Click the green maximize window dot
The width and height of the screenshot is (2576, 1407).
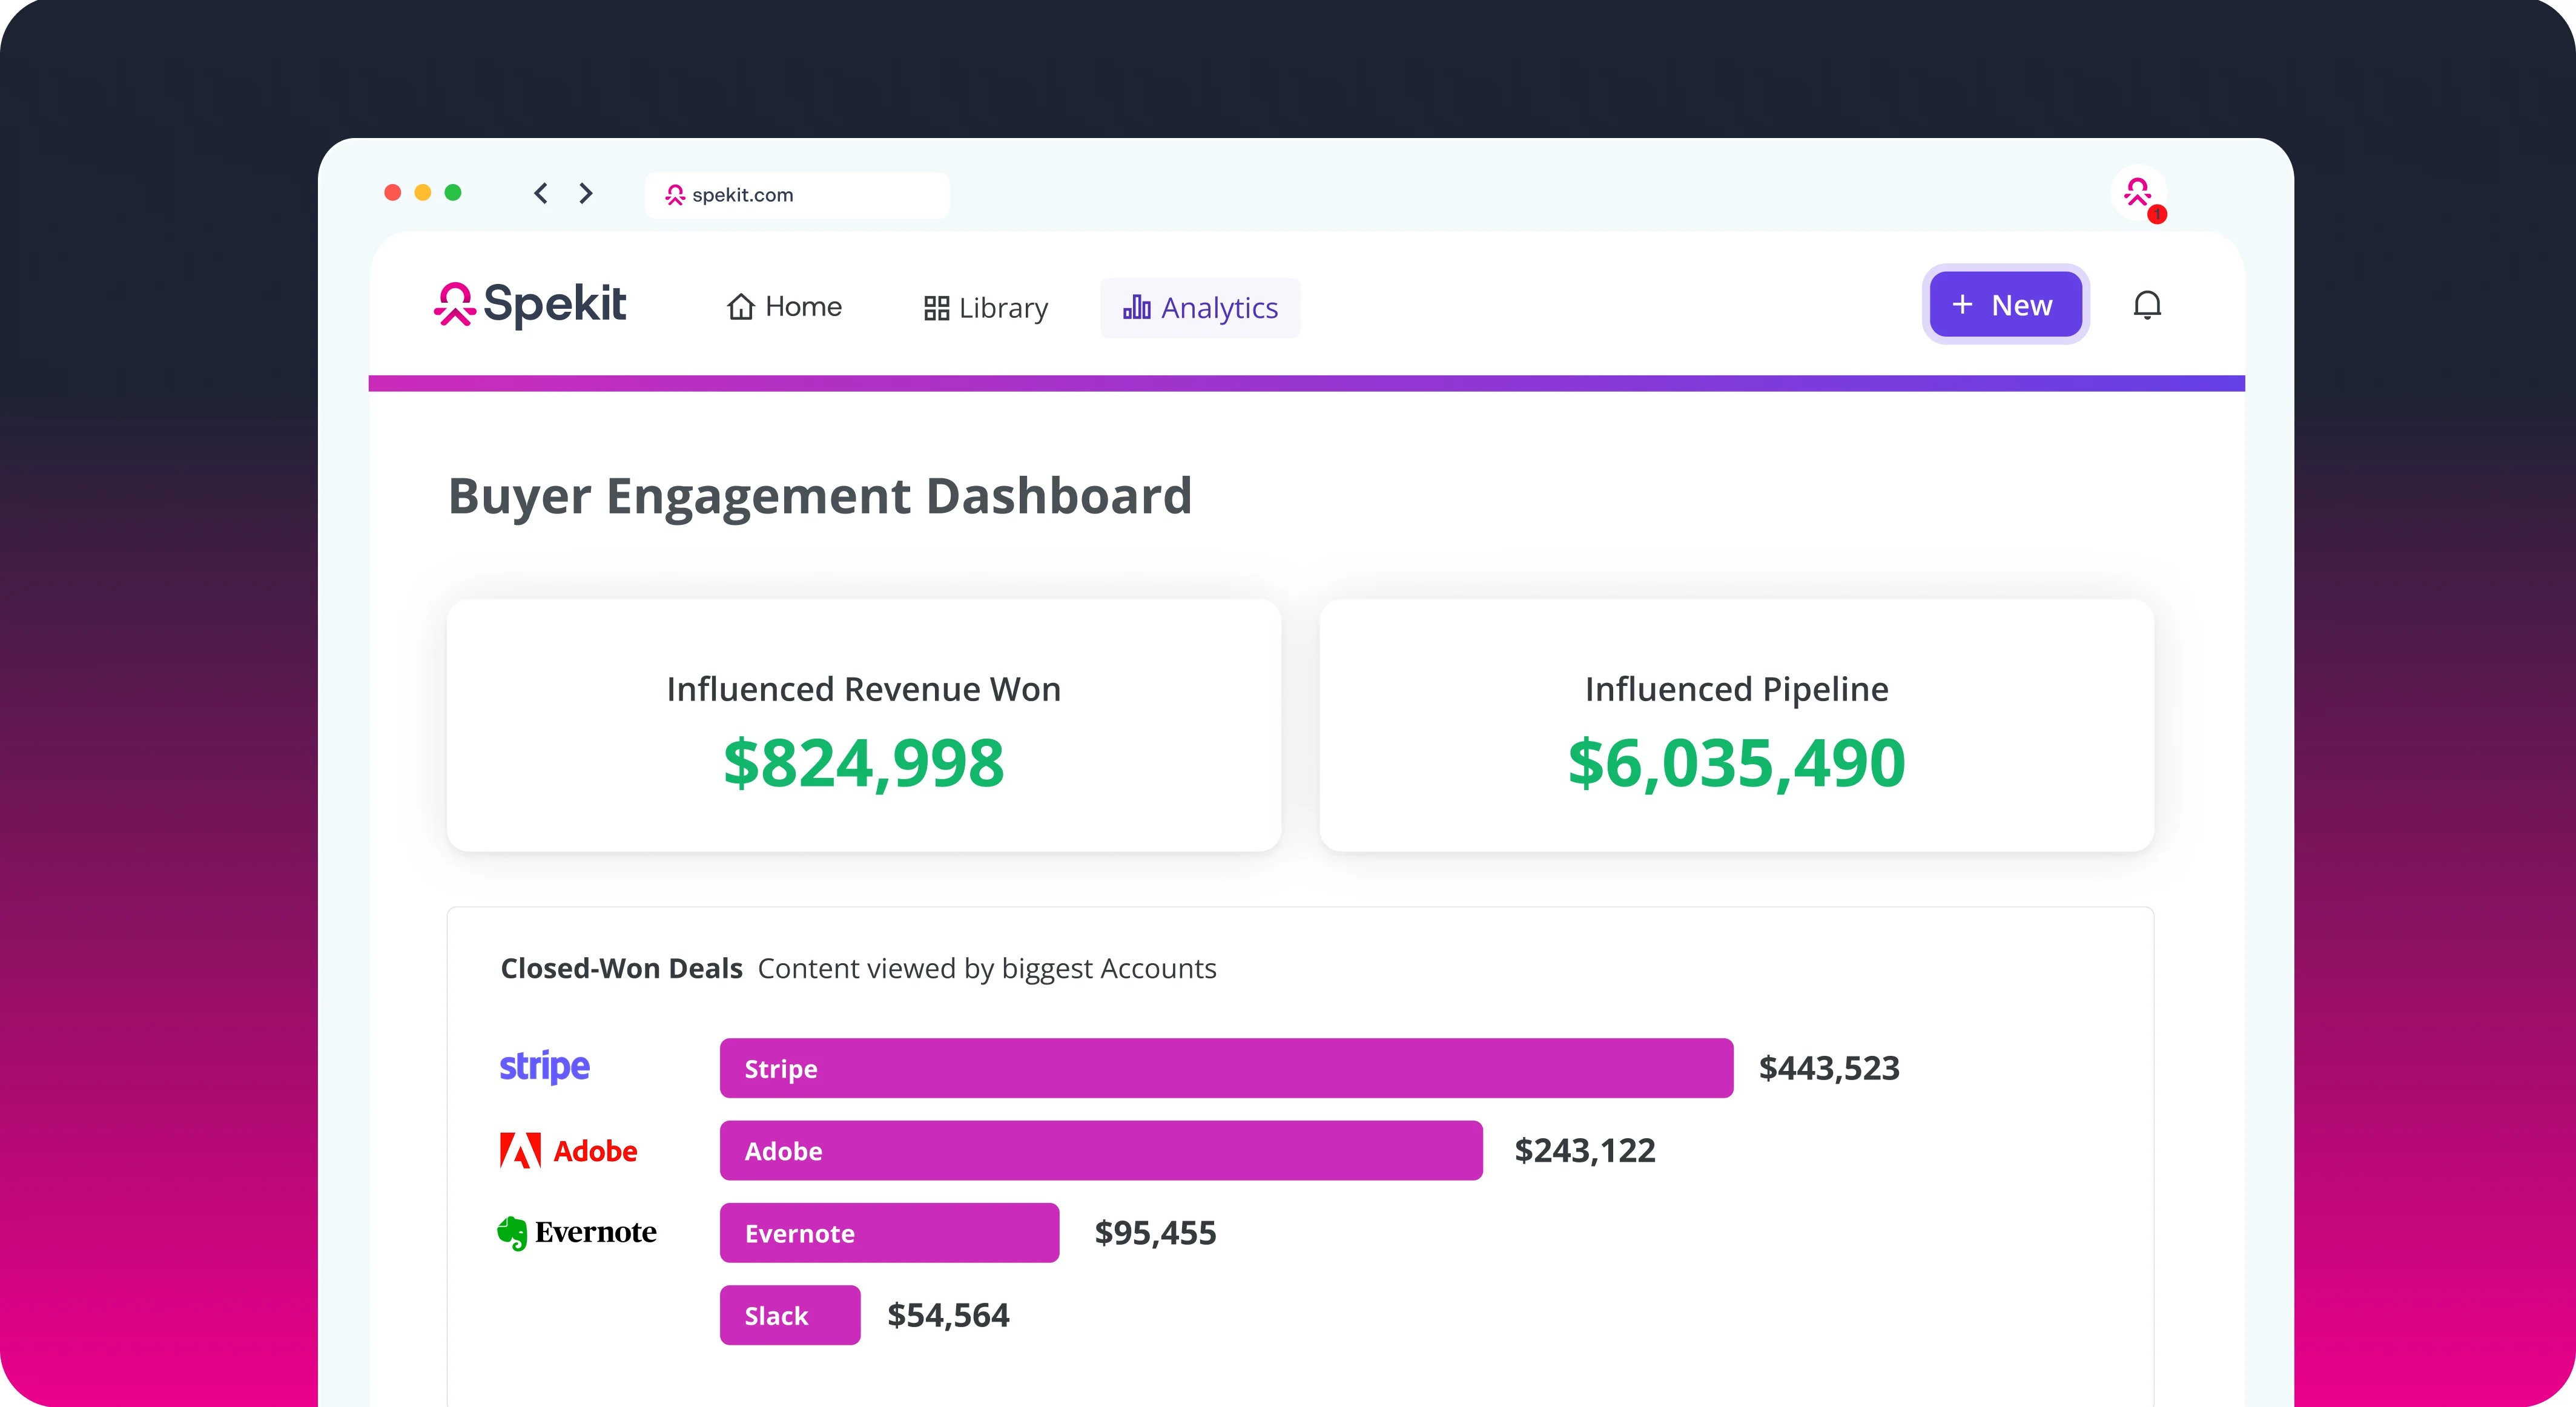click(x=453, y=192)
